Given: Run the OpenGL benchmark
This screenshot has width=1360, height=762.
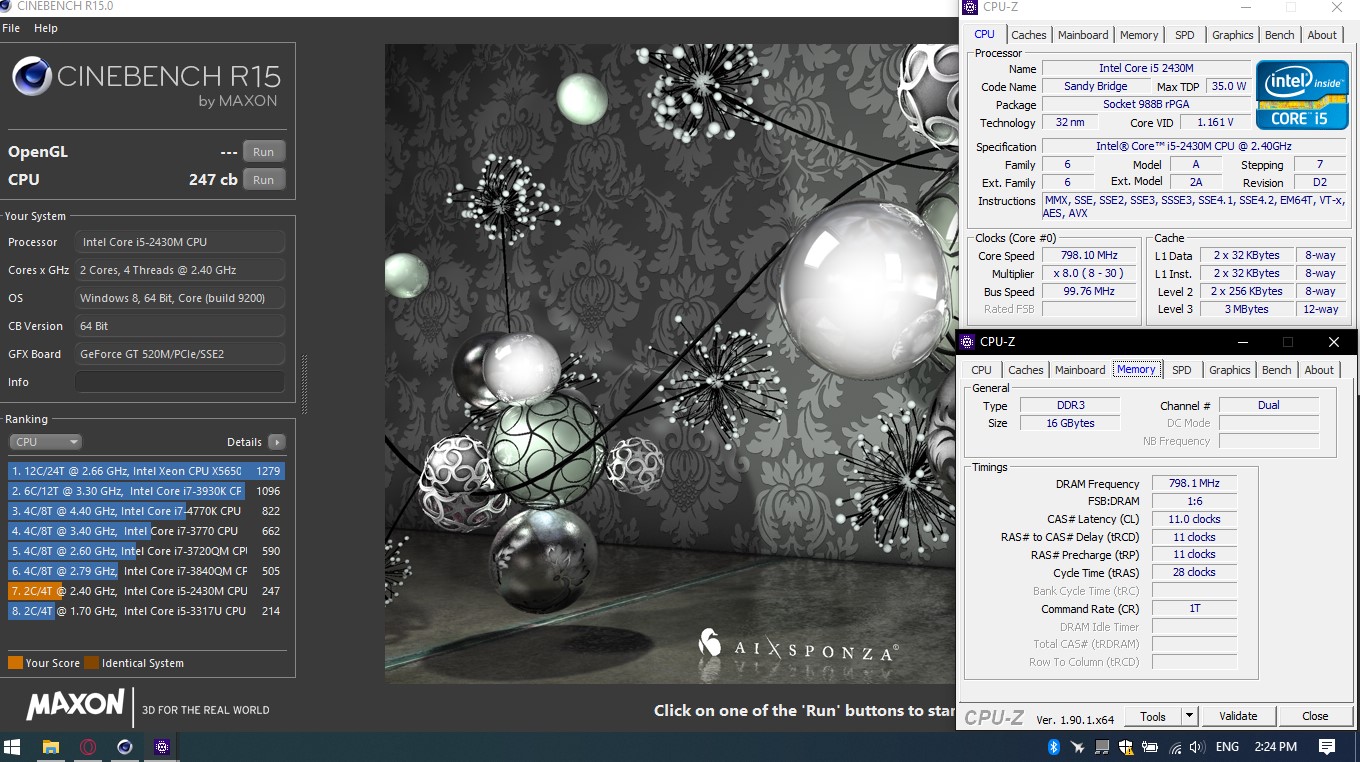Looking at the screenshot, I should 263,152.
